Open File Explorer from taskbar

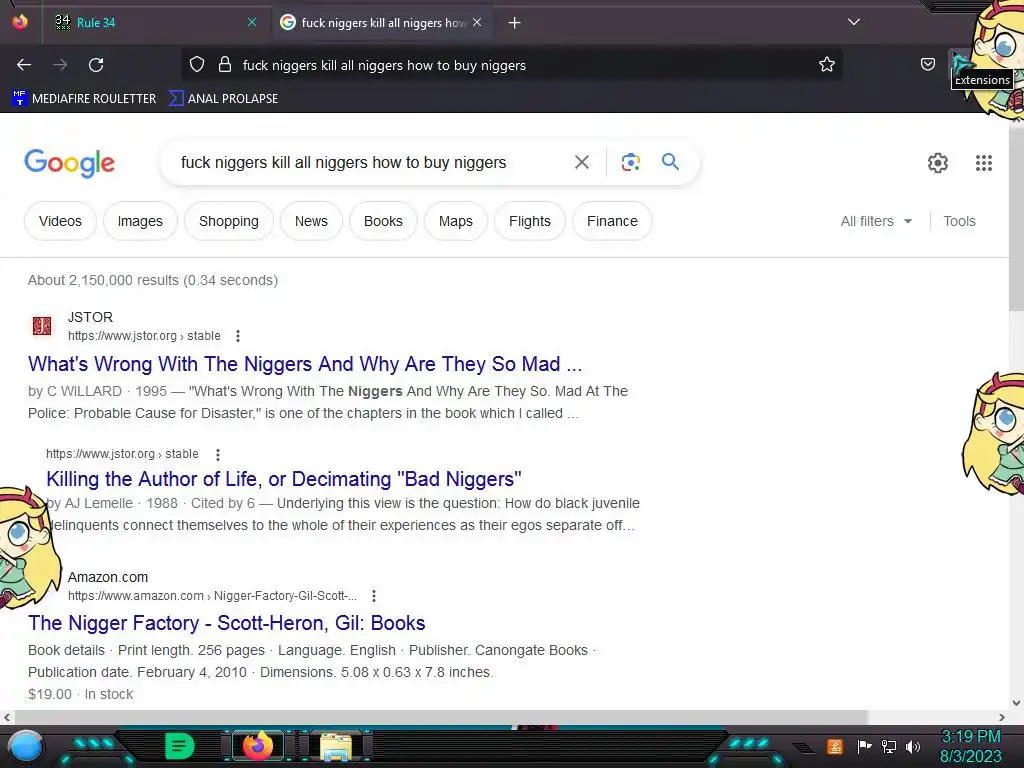pyautogui.click(x=336, y=746)
